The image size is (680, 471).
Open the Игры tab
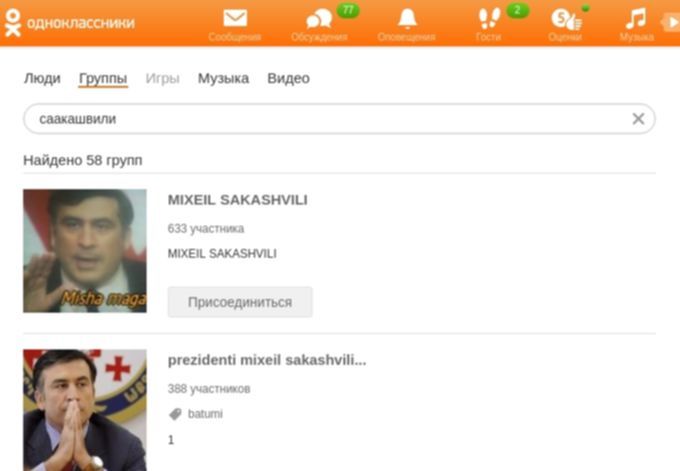(x=162, y=78)
